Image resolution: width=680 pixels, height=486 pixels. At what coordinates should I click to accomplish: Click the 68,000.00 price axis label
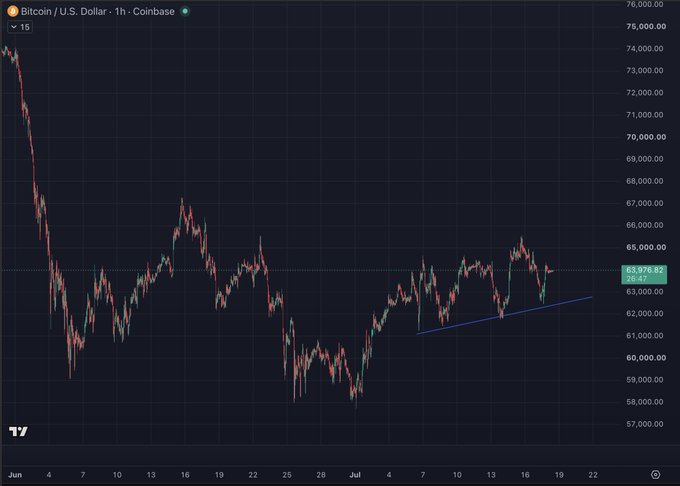[645, 181]
